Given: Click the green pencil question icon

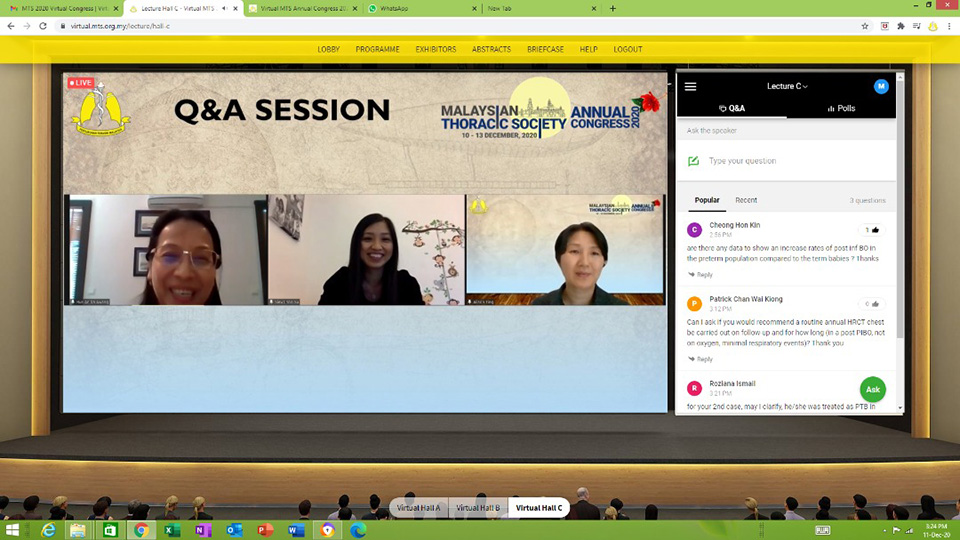Looking at the screenshot, I should click(x=693, y=161).
